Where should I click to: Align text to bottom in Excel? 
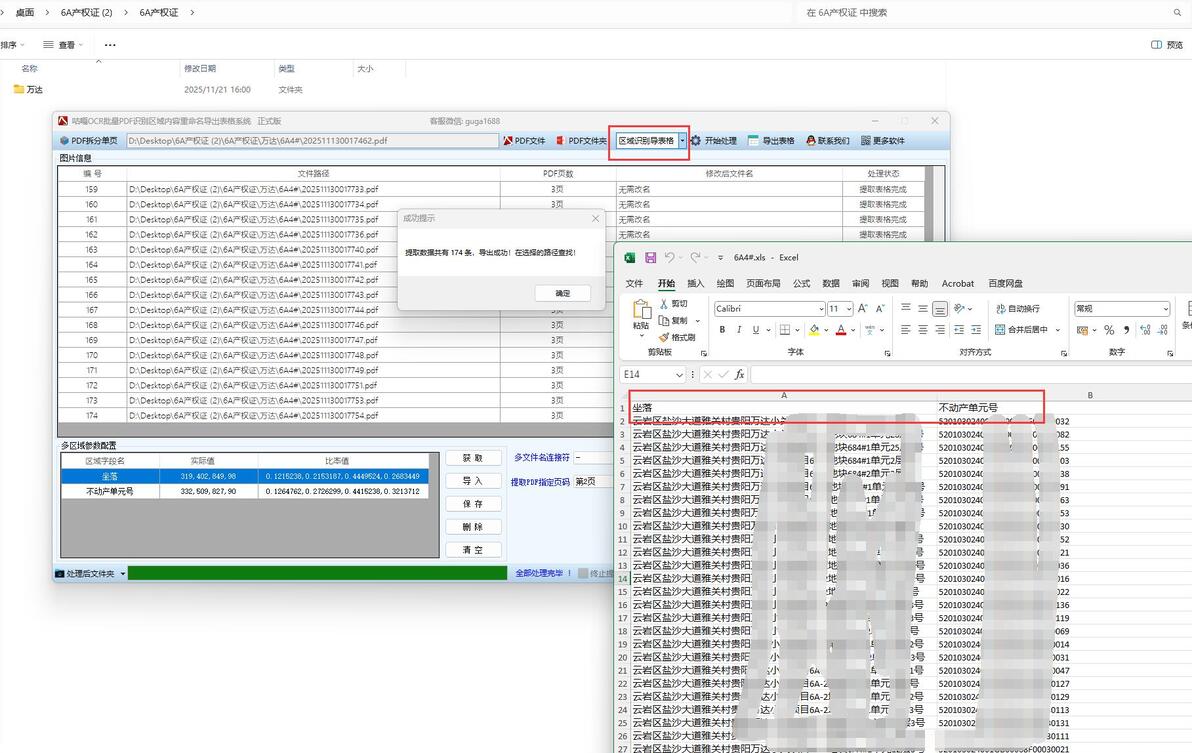pos(940,308)
